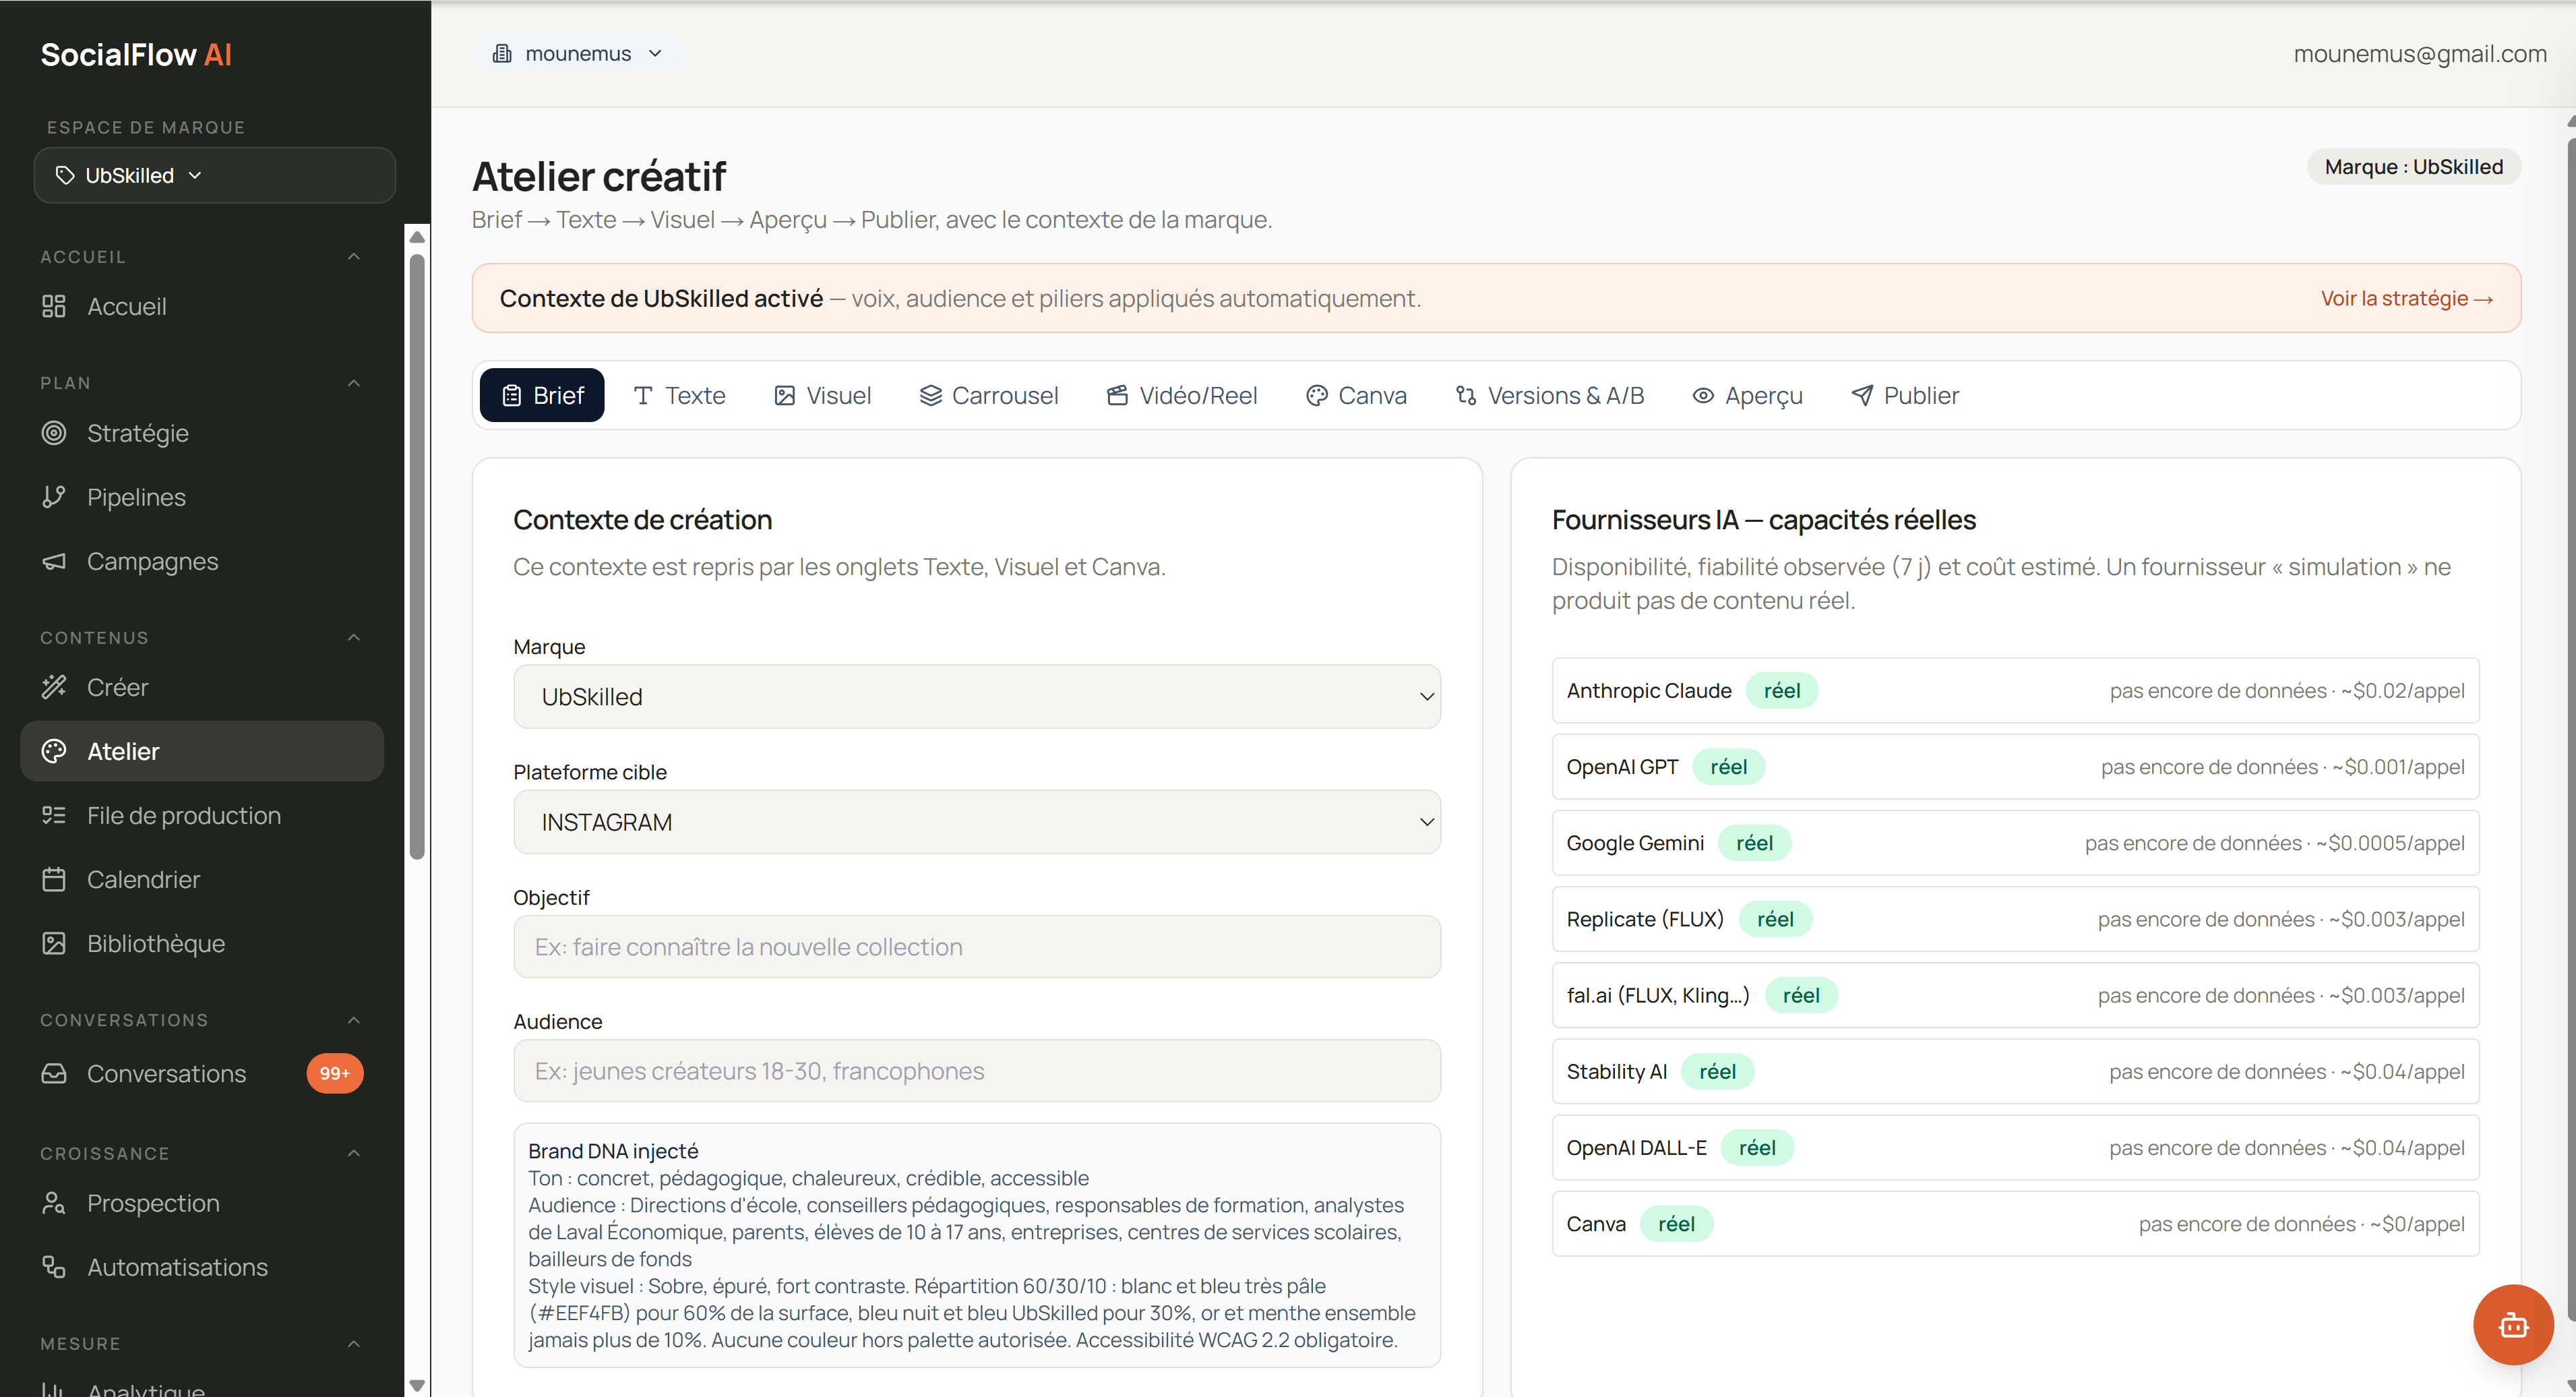The image size is (2576, 1397).
Task: Select the Canva tab
Action: click(x=1356, y=395)
